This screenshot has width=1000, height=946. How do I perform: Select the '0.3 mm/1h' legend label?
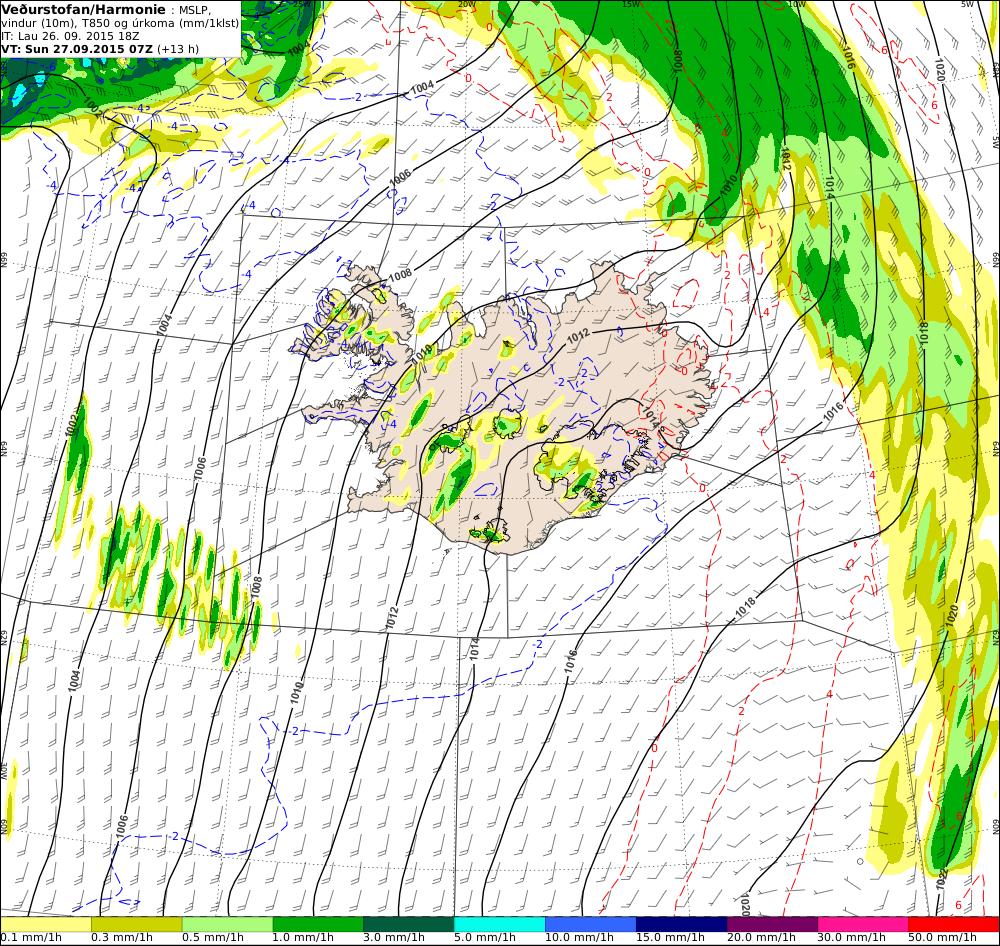122,938
